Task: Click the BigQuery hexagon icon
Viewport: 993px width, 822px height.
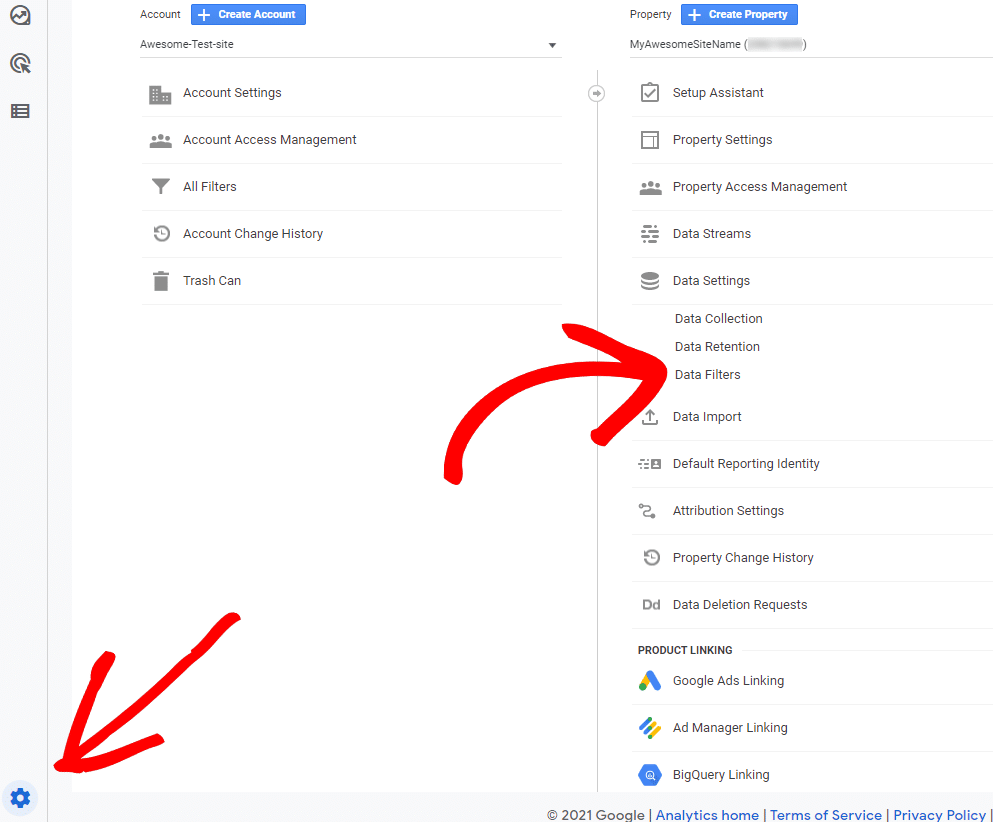Action: coord(650,775)
